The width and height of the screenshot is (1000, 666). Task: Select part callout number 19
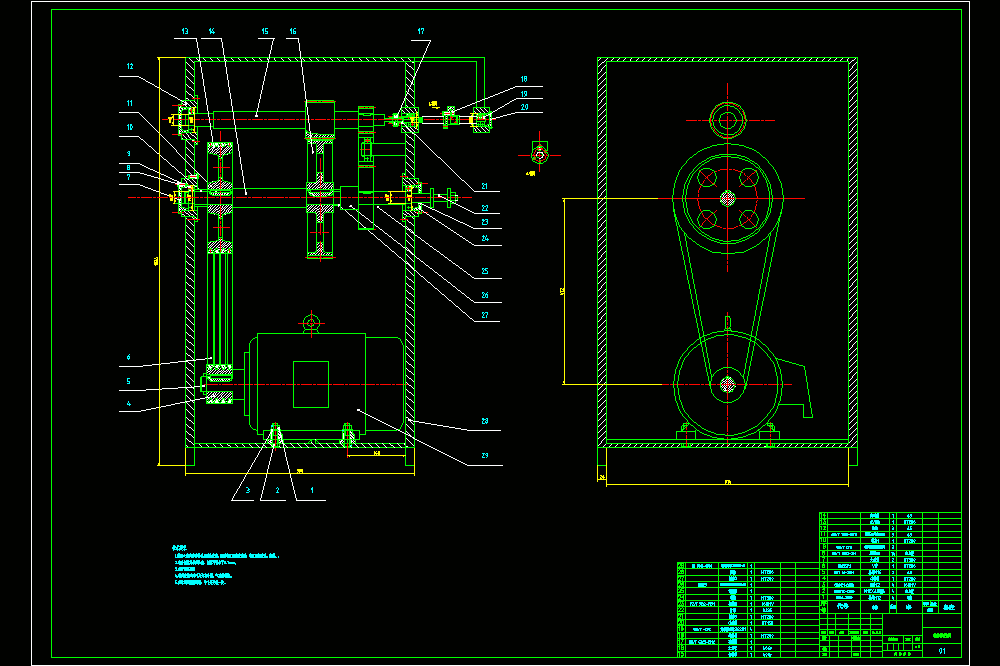524,94
